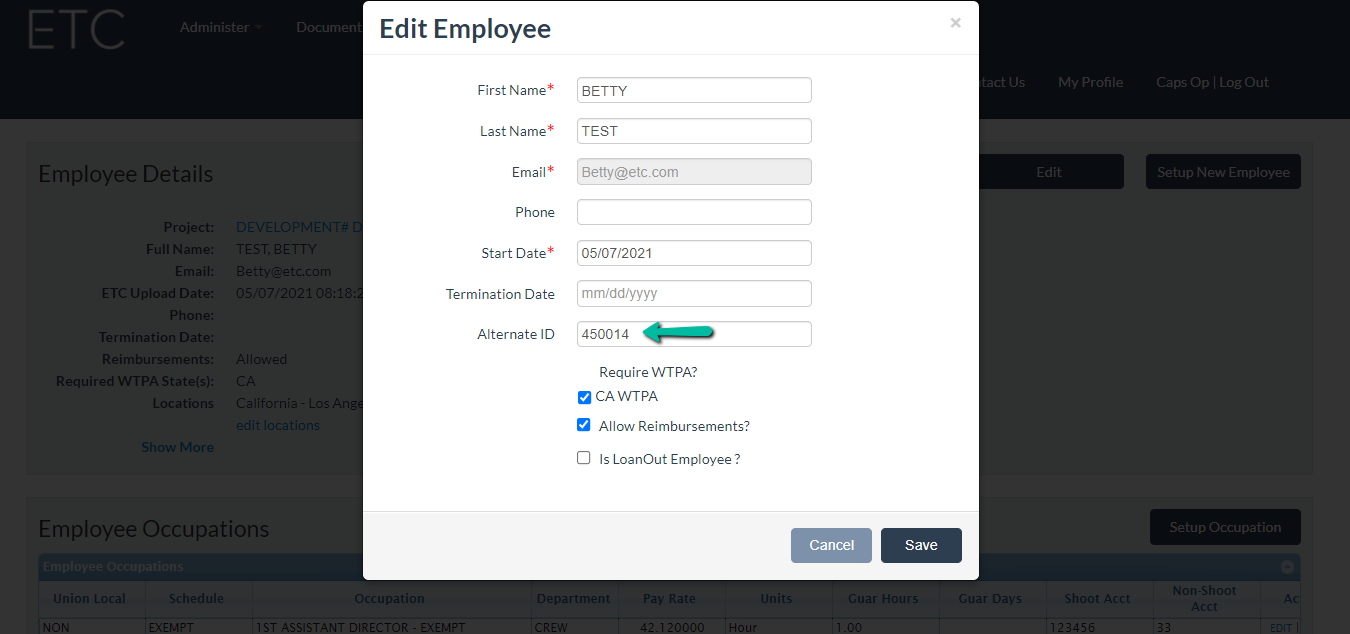
Task: Sort by Non-Shoot Acct column header
Action: 1204,598
